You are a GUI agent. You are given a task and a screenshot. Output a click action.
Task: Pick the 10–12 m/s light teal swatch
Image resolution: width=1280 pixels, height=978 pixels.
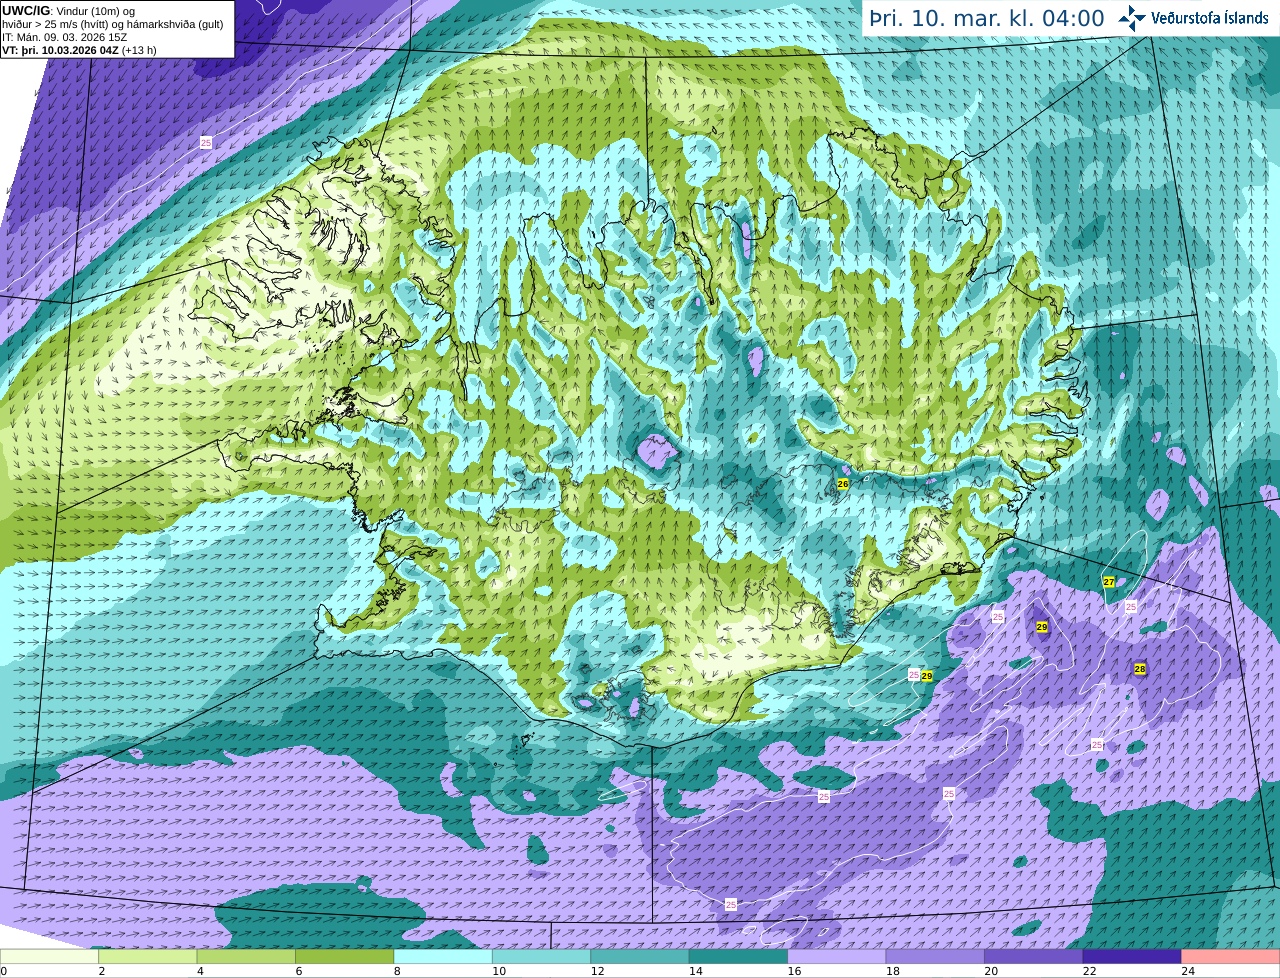coord(541,957)
